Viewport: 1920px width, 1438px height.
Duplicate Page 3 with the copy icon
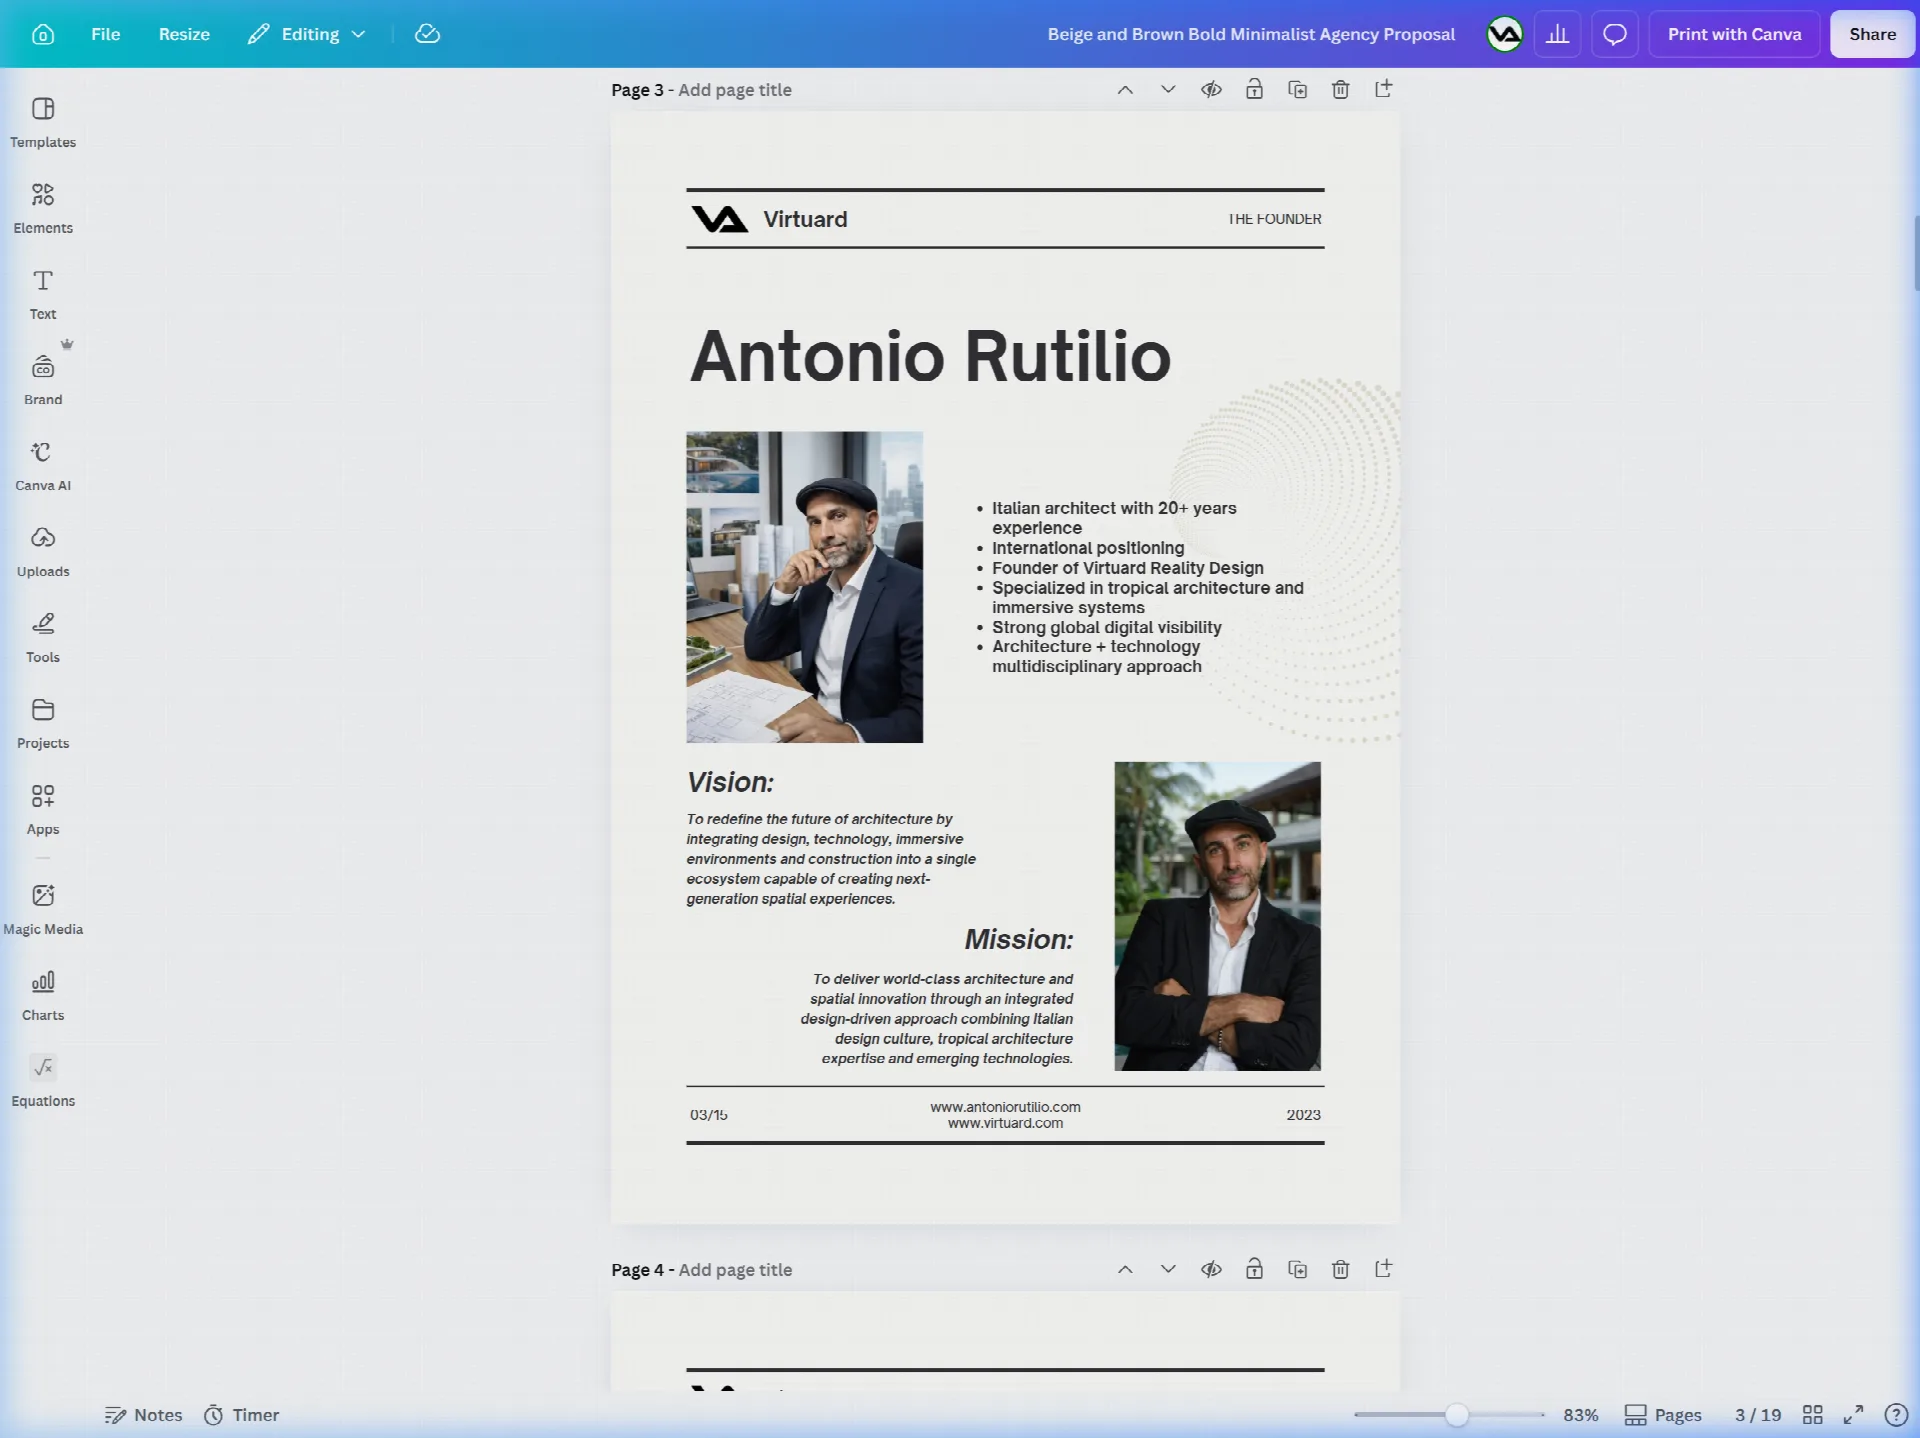point(1297,90)
